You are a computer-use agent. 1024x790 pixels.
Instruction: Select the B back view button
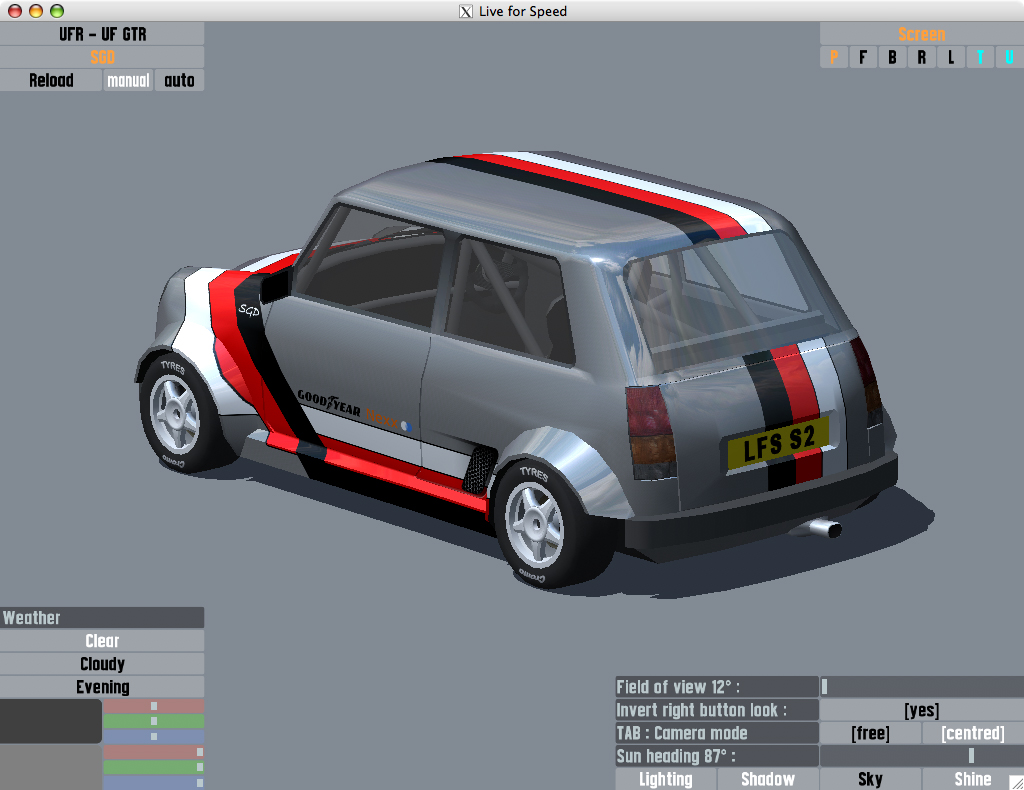pyautogui.click(x=892, y=57)
